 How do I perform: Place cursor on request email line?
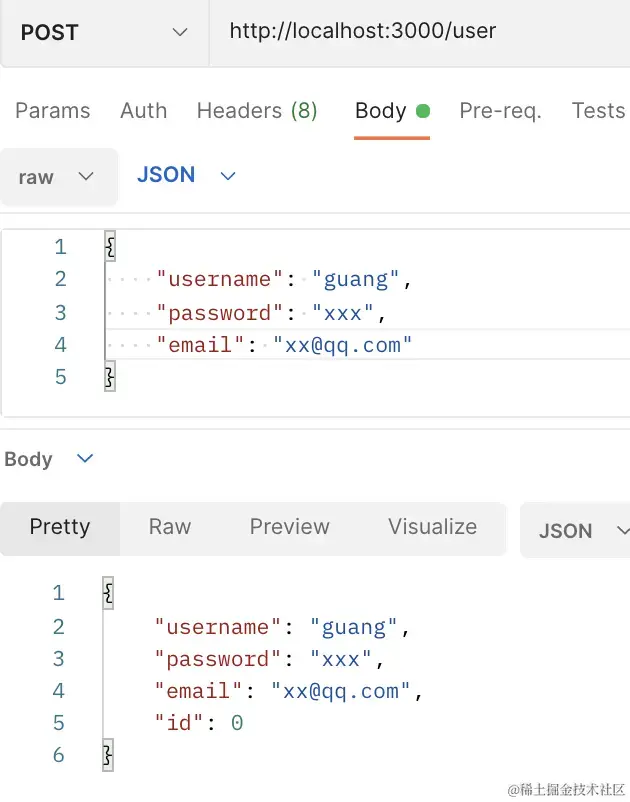point(284,345)
